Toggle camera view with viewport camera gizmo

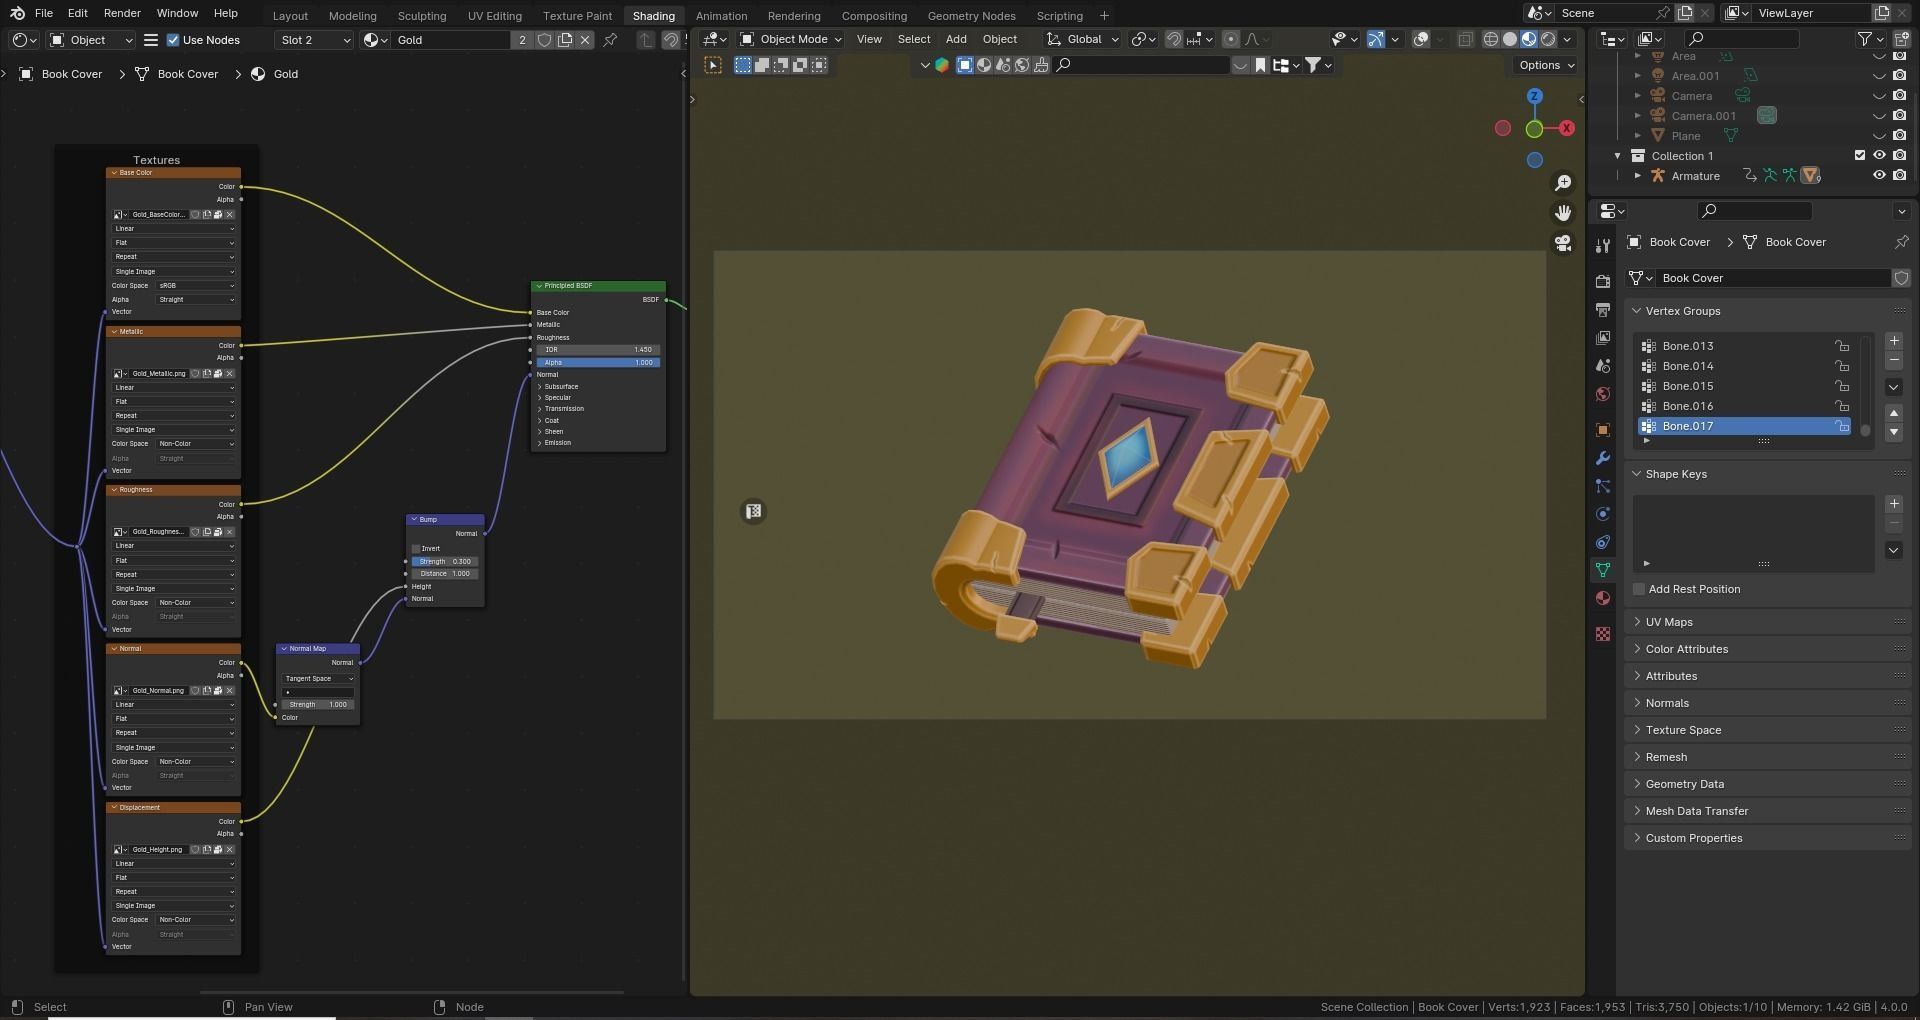coord(1563,243)
